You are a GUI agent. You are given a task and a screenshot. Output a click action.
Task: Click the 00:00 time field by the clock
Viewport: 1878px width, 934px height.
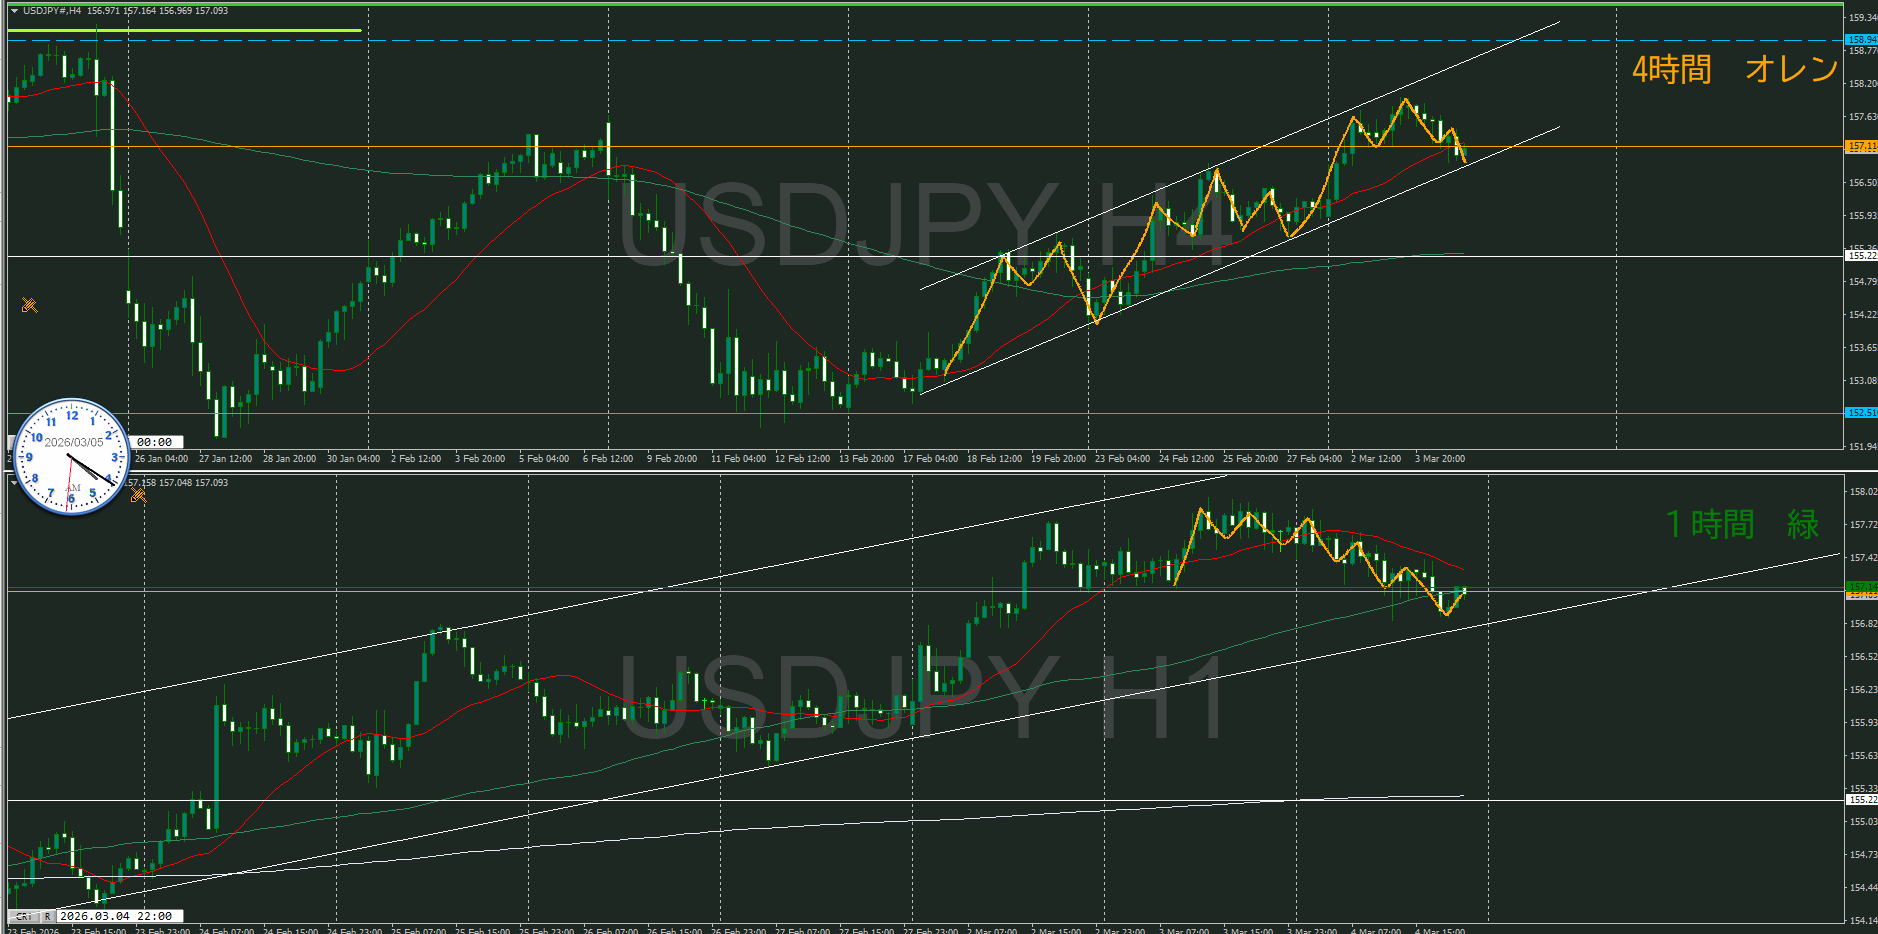tap(154, 442)
